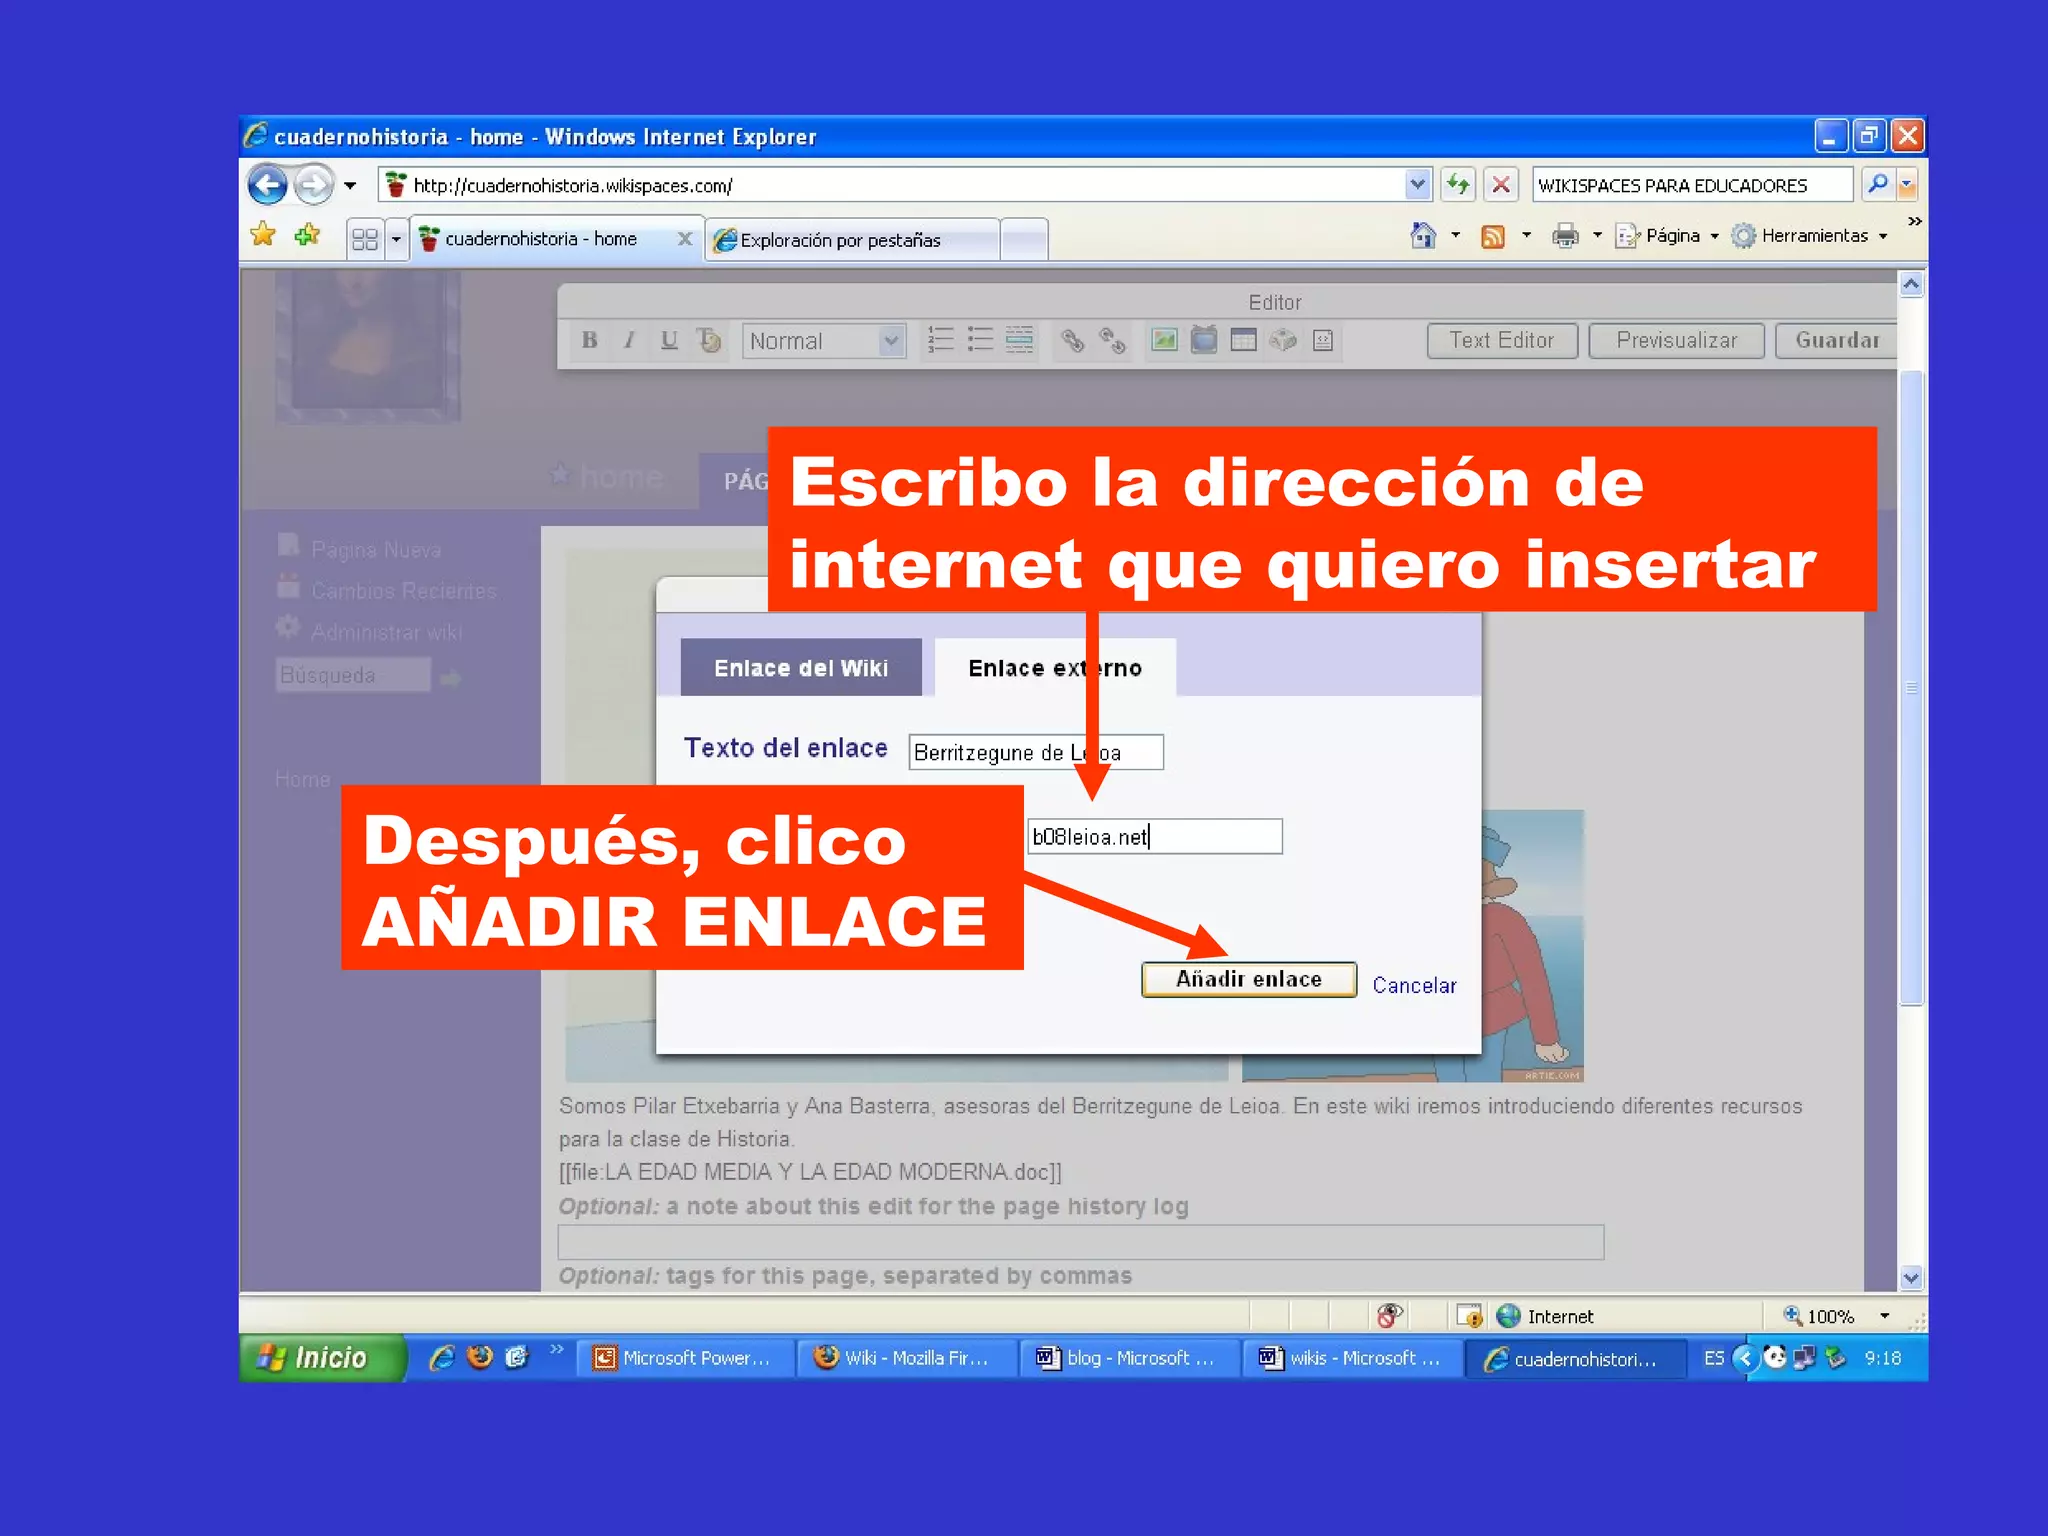The width and height of the screenshot is (2048, 1536).
Task: Click the embed media TV icon
Action: pyautogui.click(x=1204, y=340)
